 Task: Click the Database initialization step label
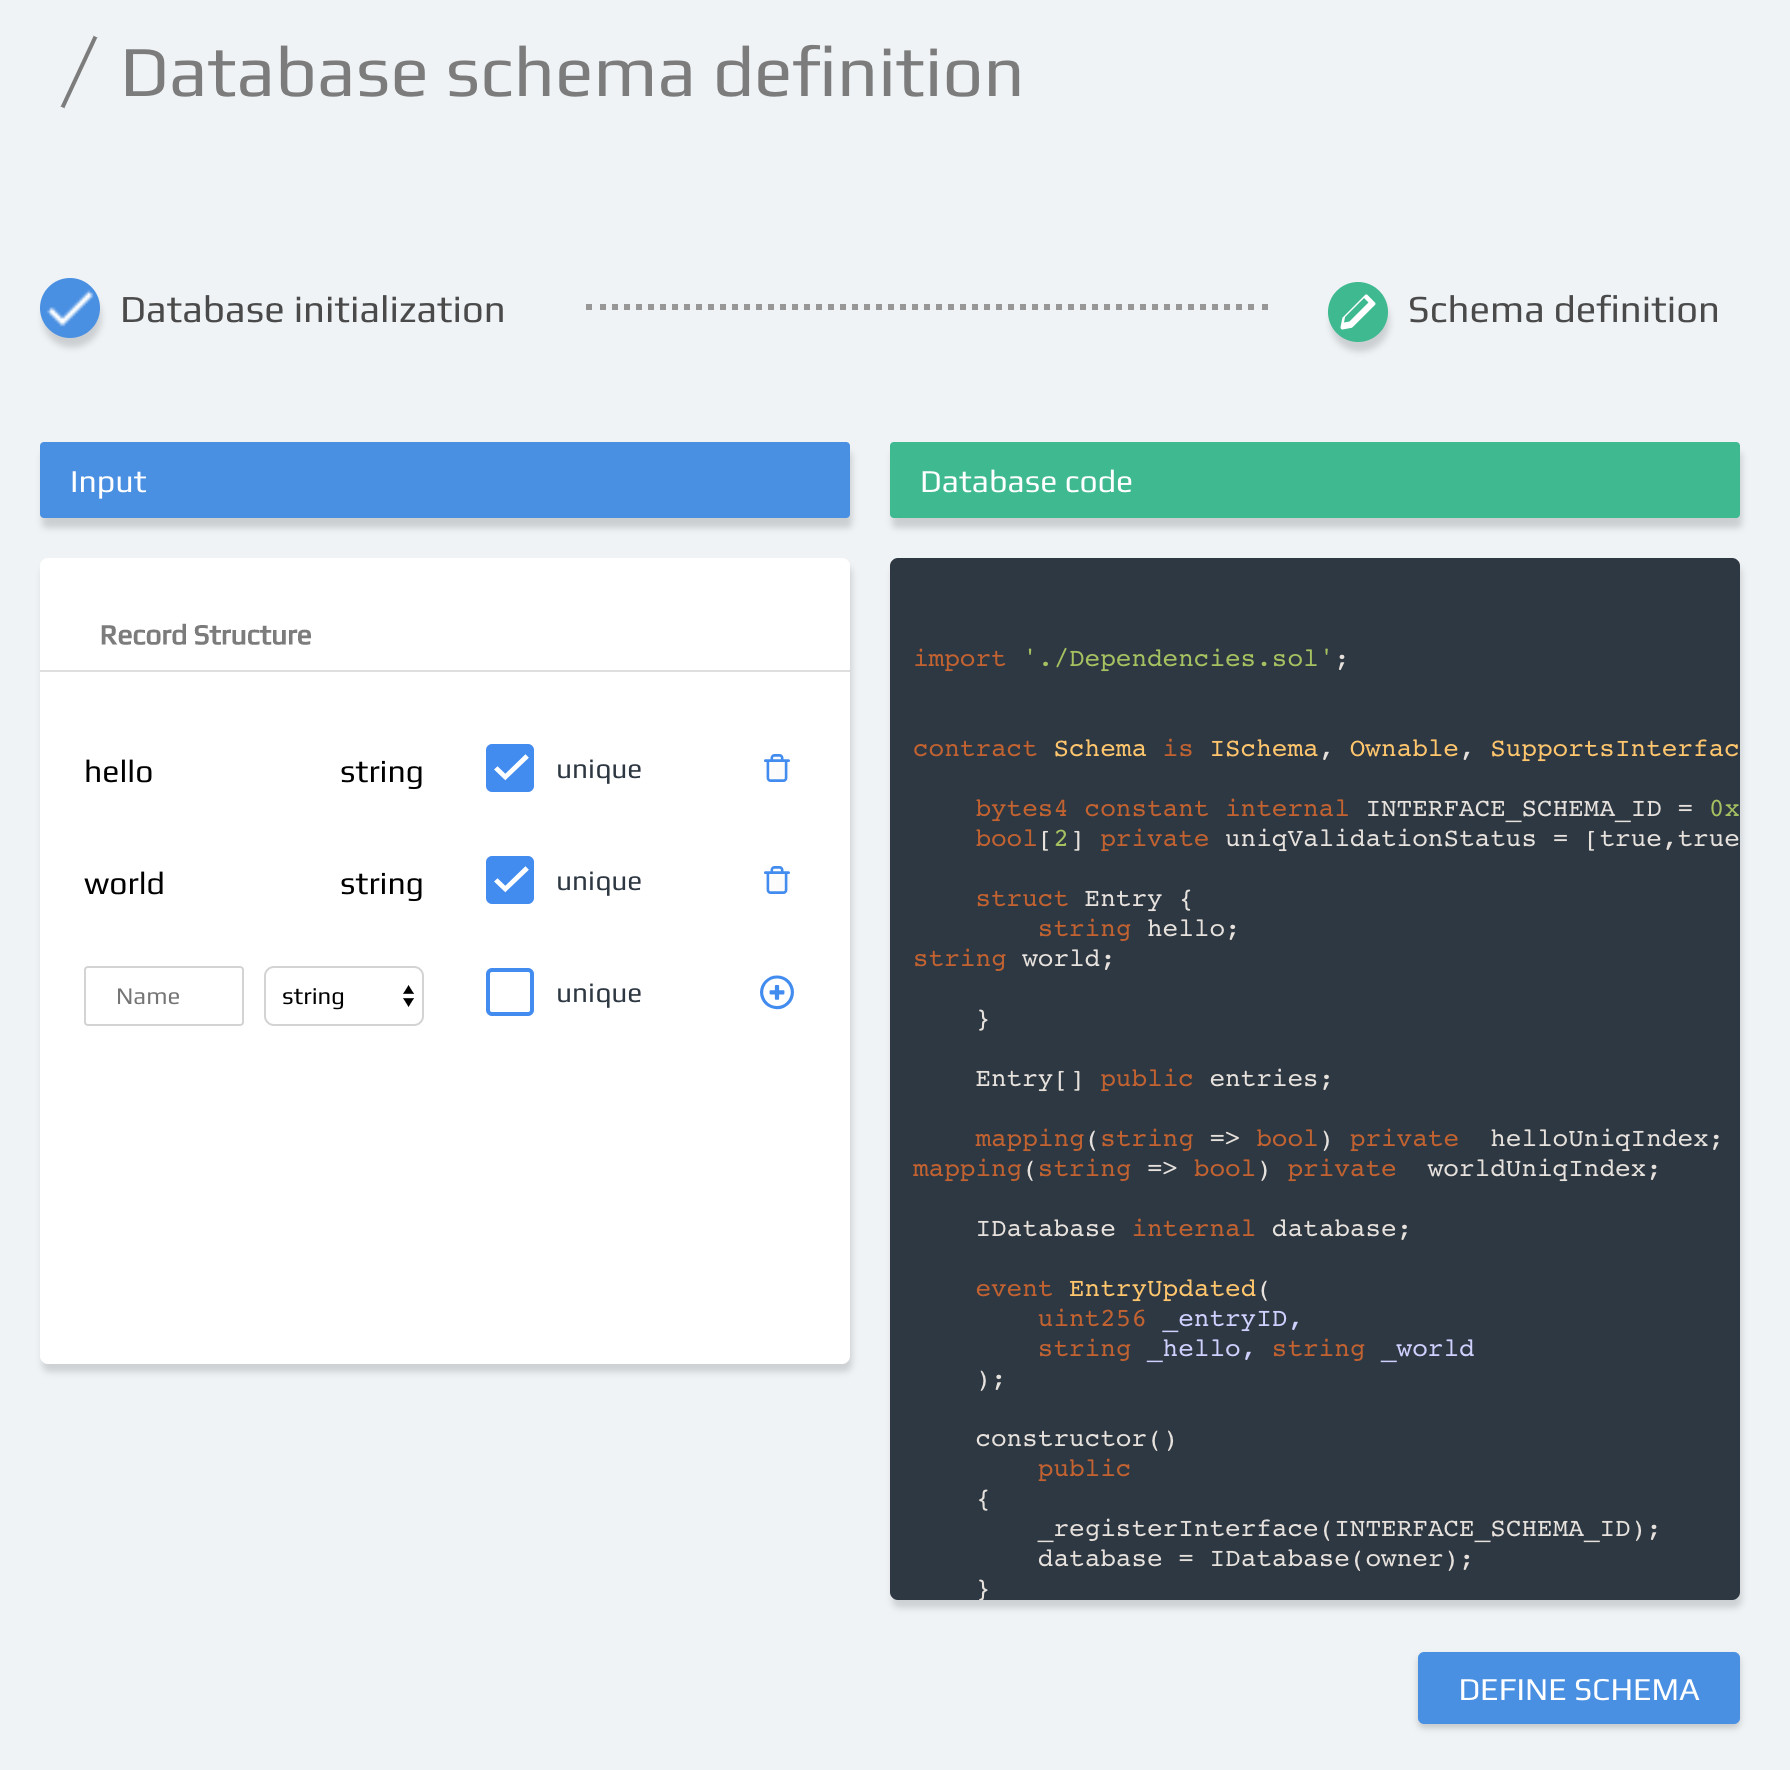[313, 310]
